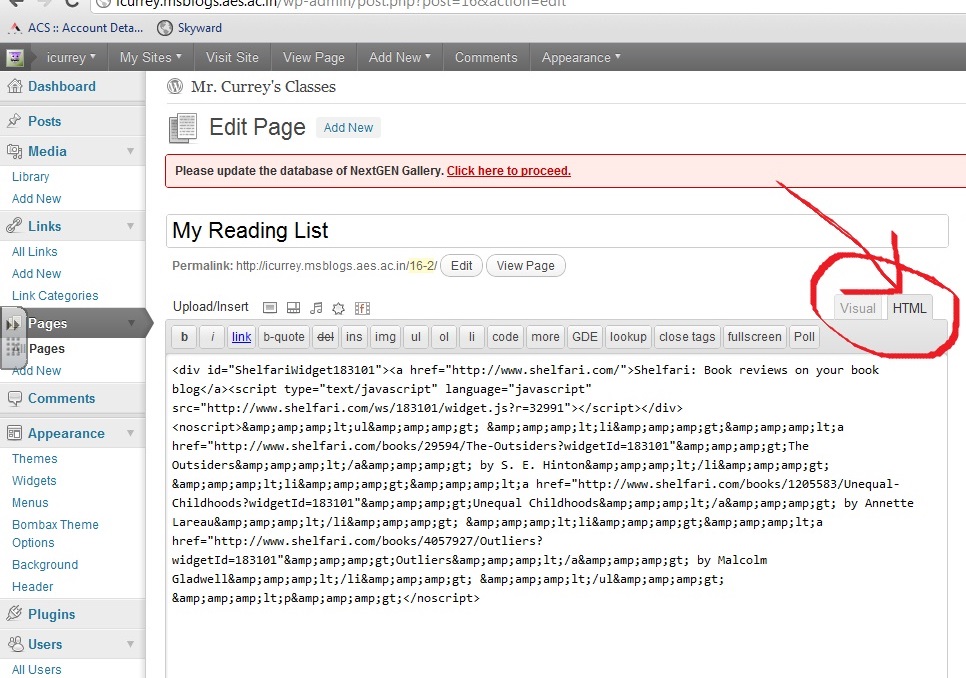
Task: Click the more quicktag button
Action: click(545, 337)
